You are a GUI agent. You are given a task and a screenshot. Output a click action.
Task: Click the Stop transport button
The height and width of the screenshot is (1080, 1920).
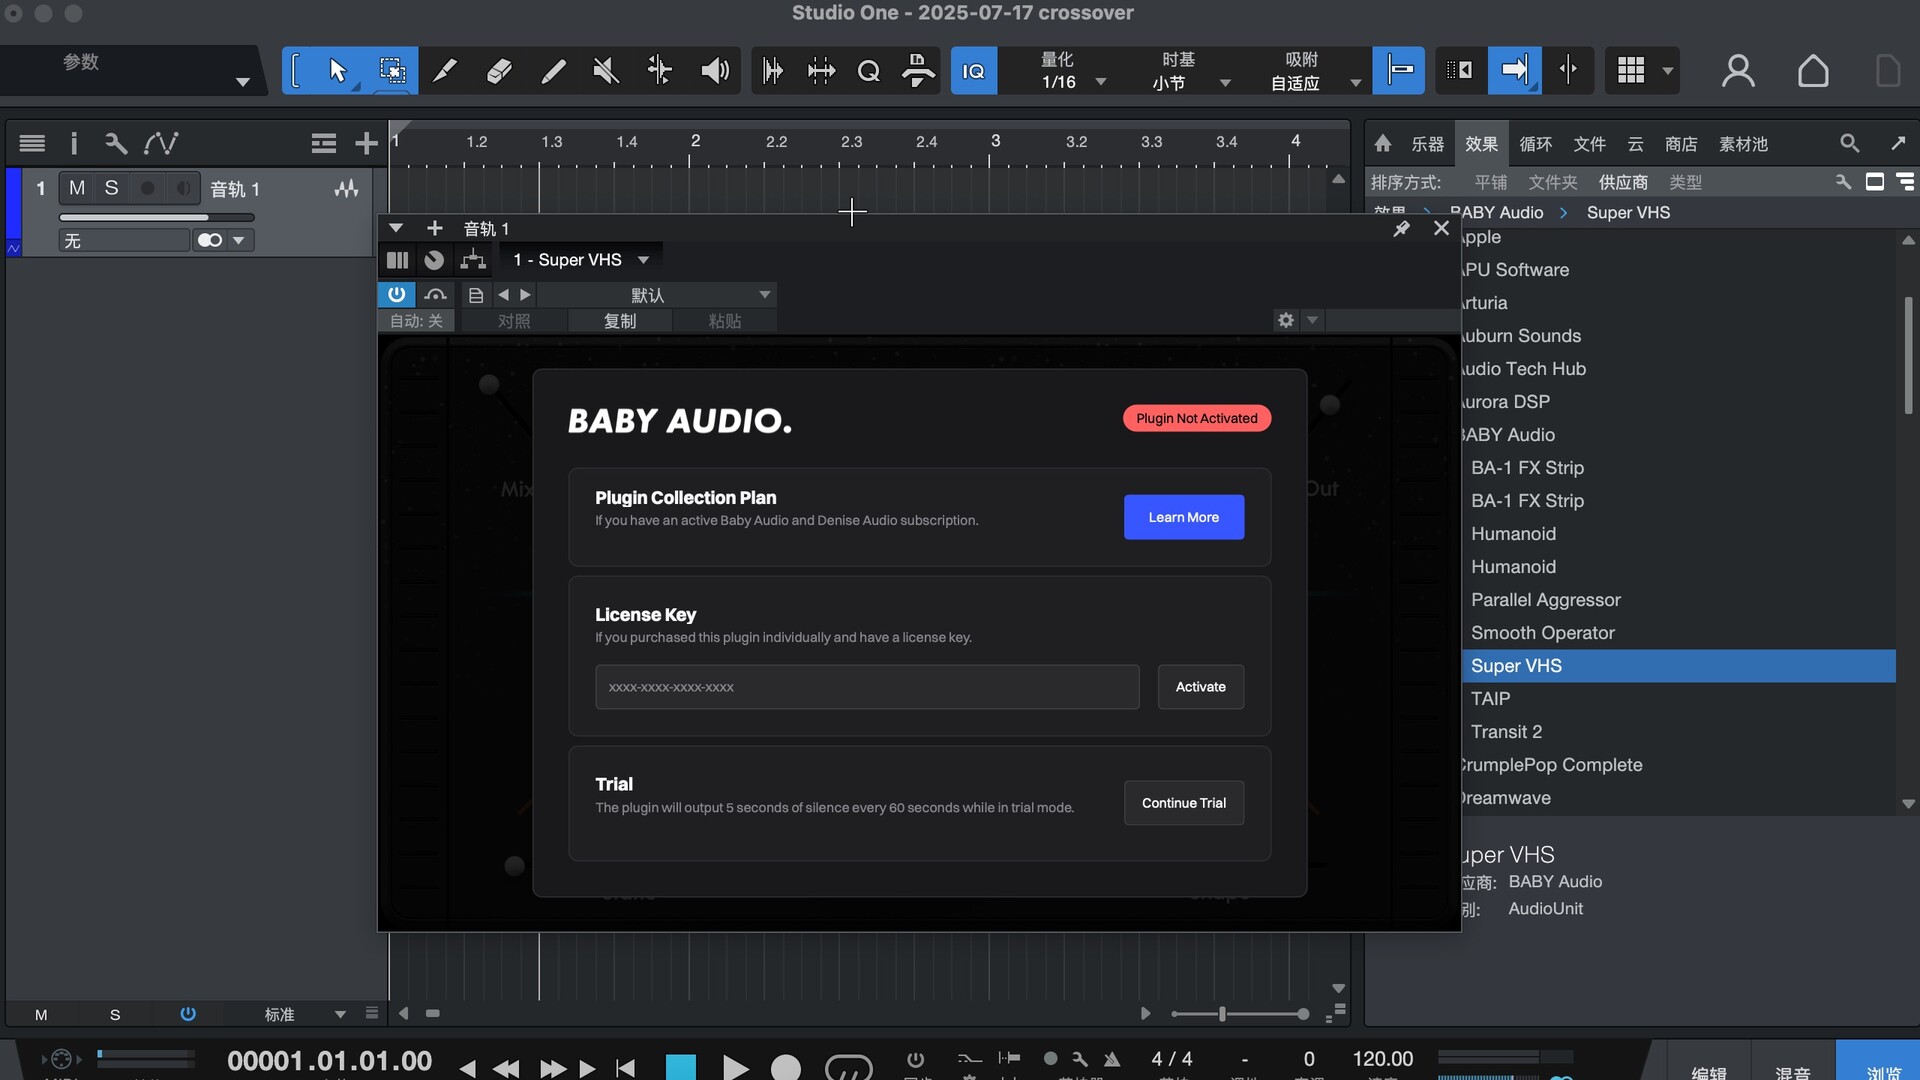[681, 1067]
